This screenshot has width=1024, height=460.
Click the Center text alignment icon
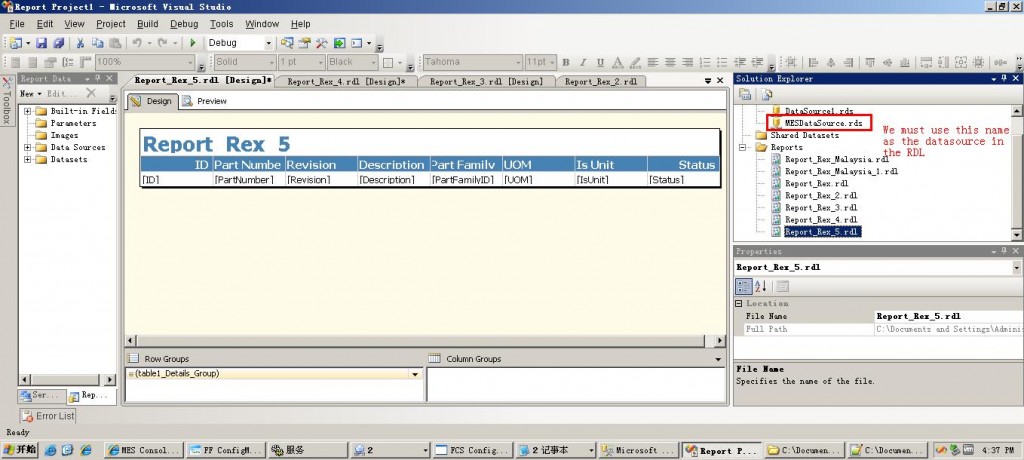670,63
